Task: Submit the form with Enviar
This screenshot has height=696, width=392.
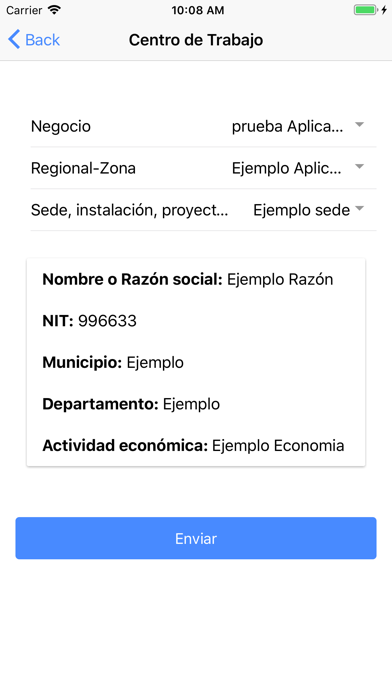Action: click(196, 538)
